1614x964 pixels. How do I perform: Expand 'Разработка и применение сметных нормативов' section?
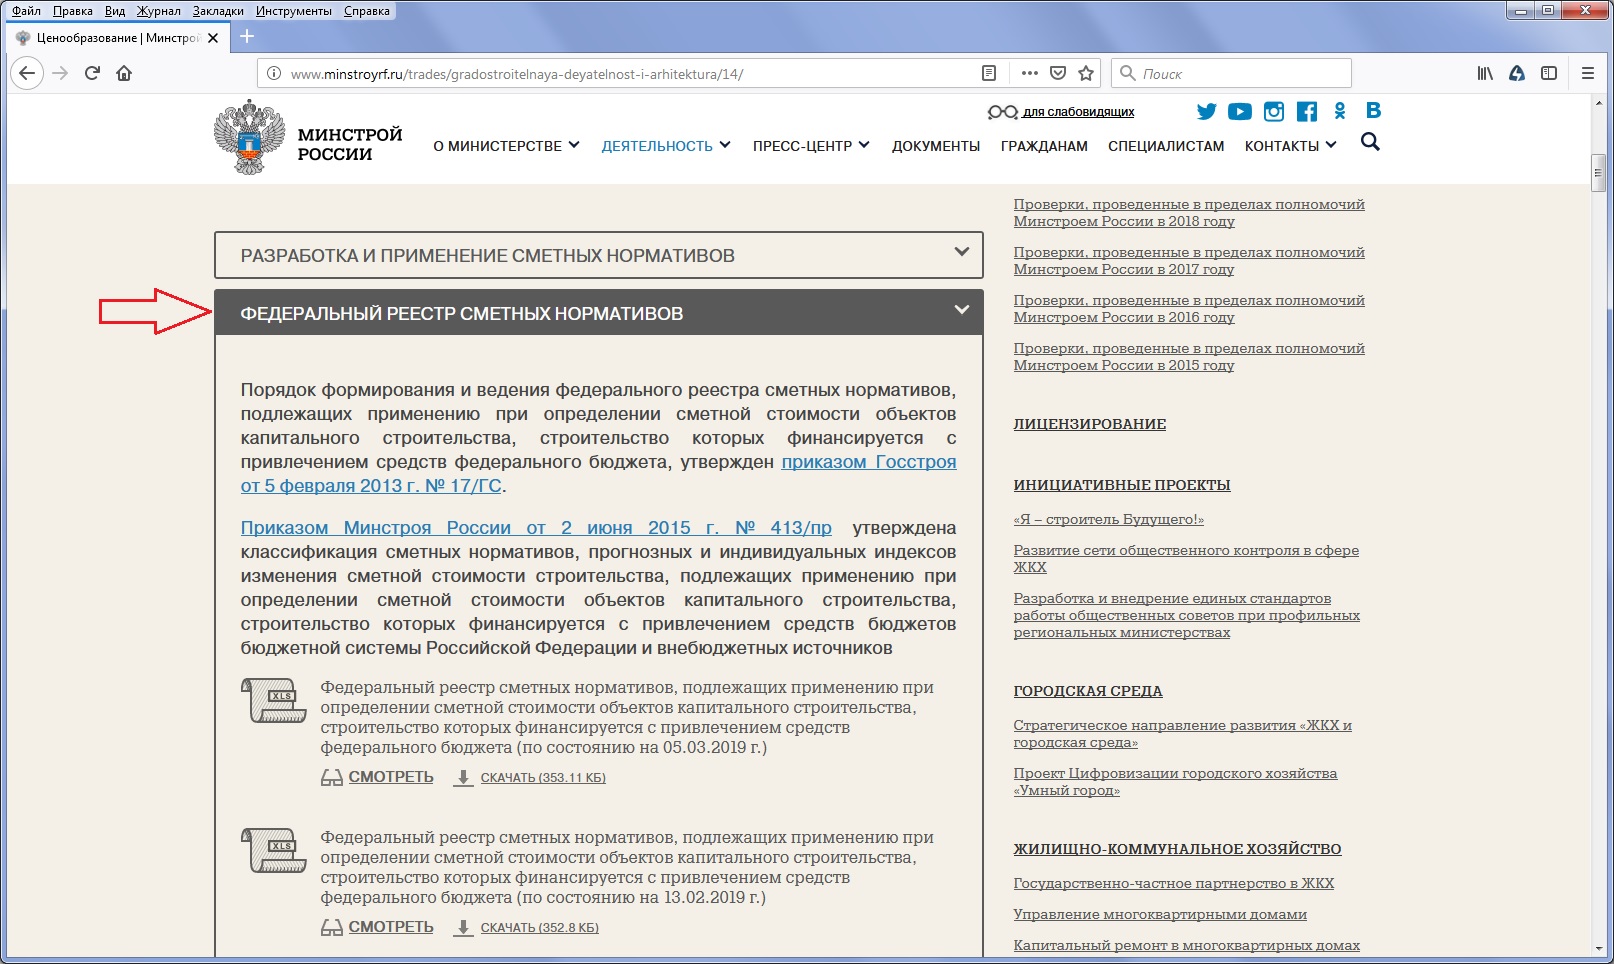coord(598,255)
